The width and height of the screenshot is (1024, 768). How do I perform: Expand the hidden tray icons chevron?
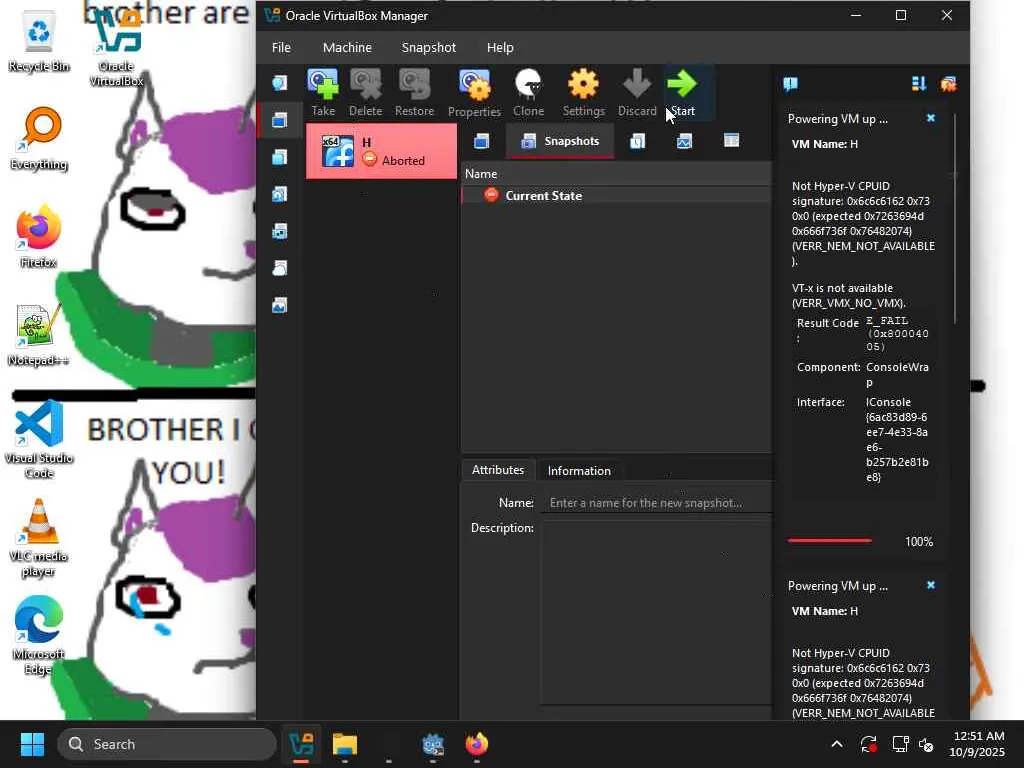(x=837, y=744)
